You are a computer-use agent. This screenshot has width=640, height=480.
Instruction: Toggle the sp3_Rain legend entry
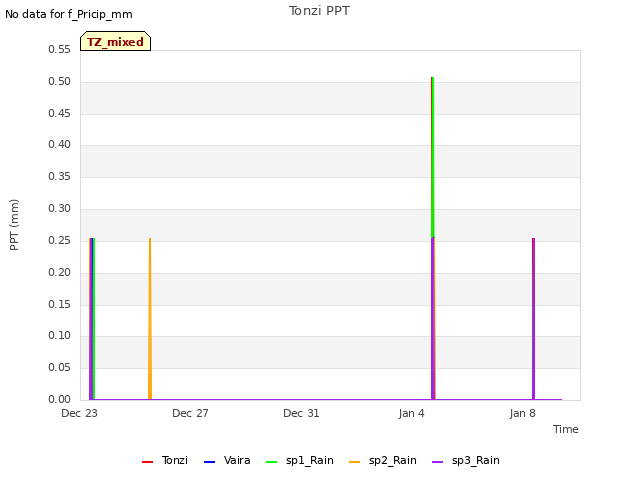pyautogui.click(x=466, y=461)
